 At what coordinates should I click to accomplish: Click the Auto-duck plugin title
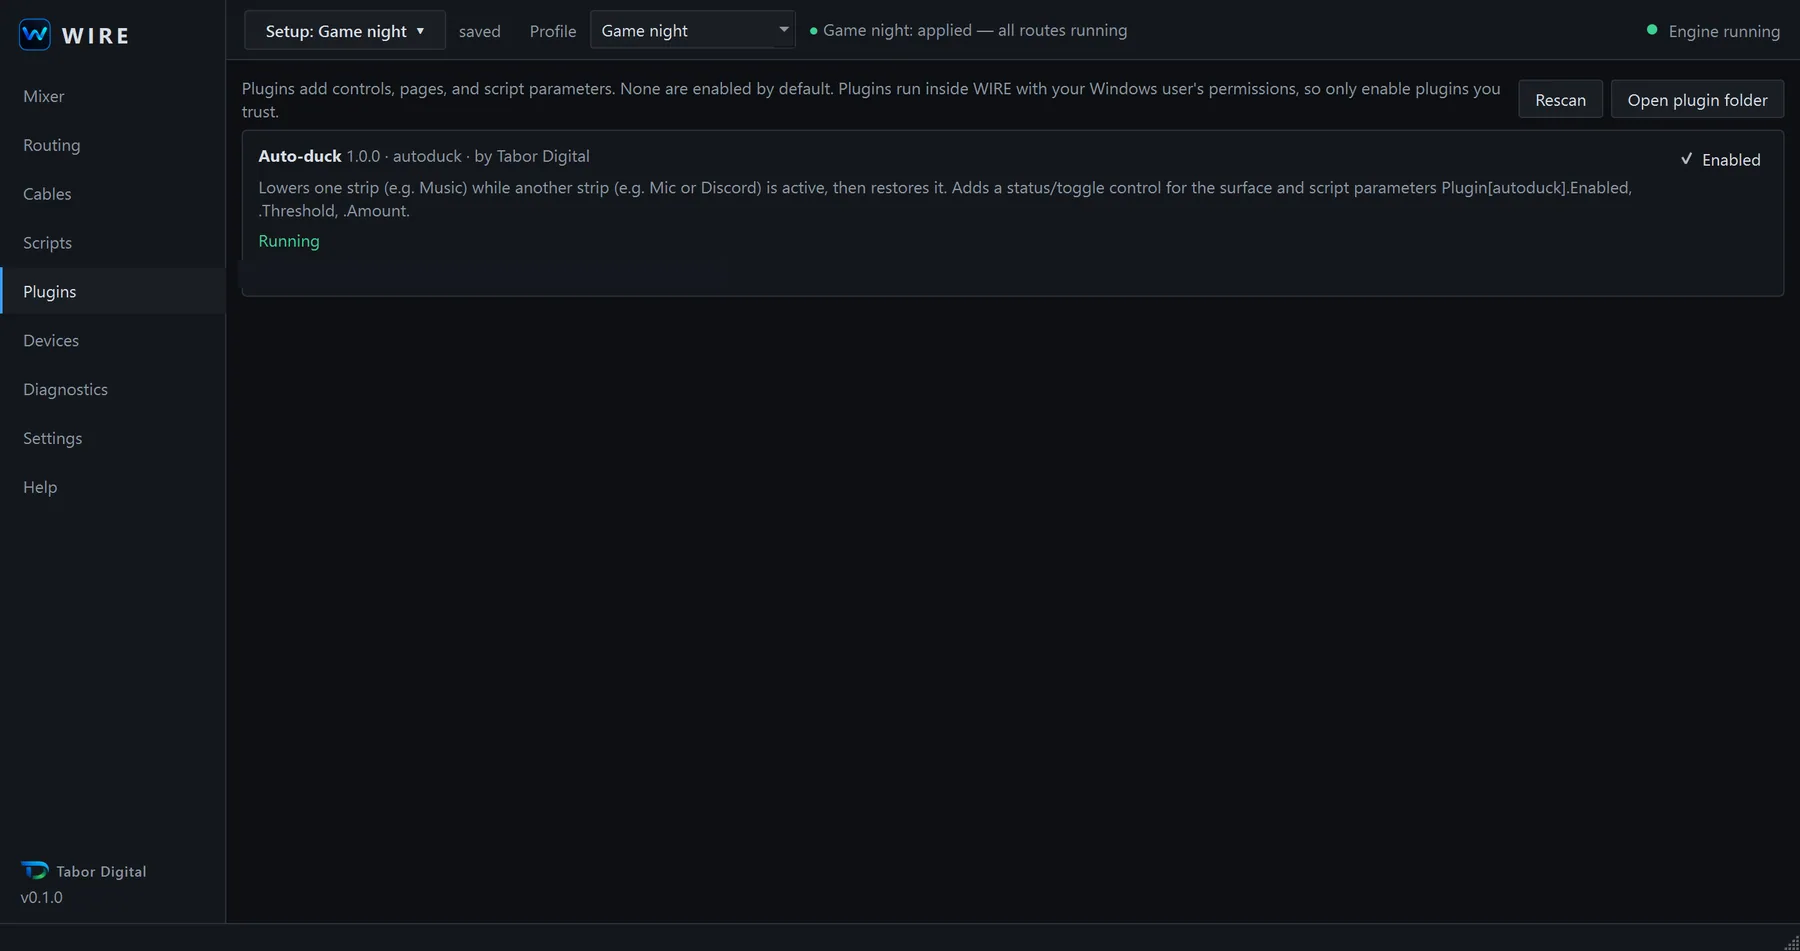(300, 156)
